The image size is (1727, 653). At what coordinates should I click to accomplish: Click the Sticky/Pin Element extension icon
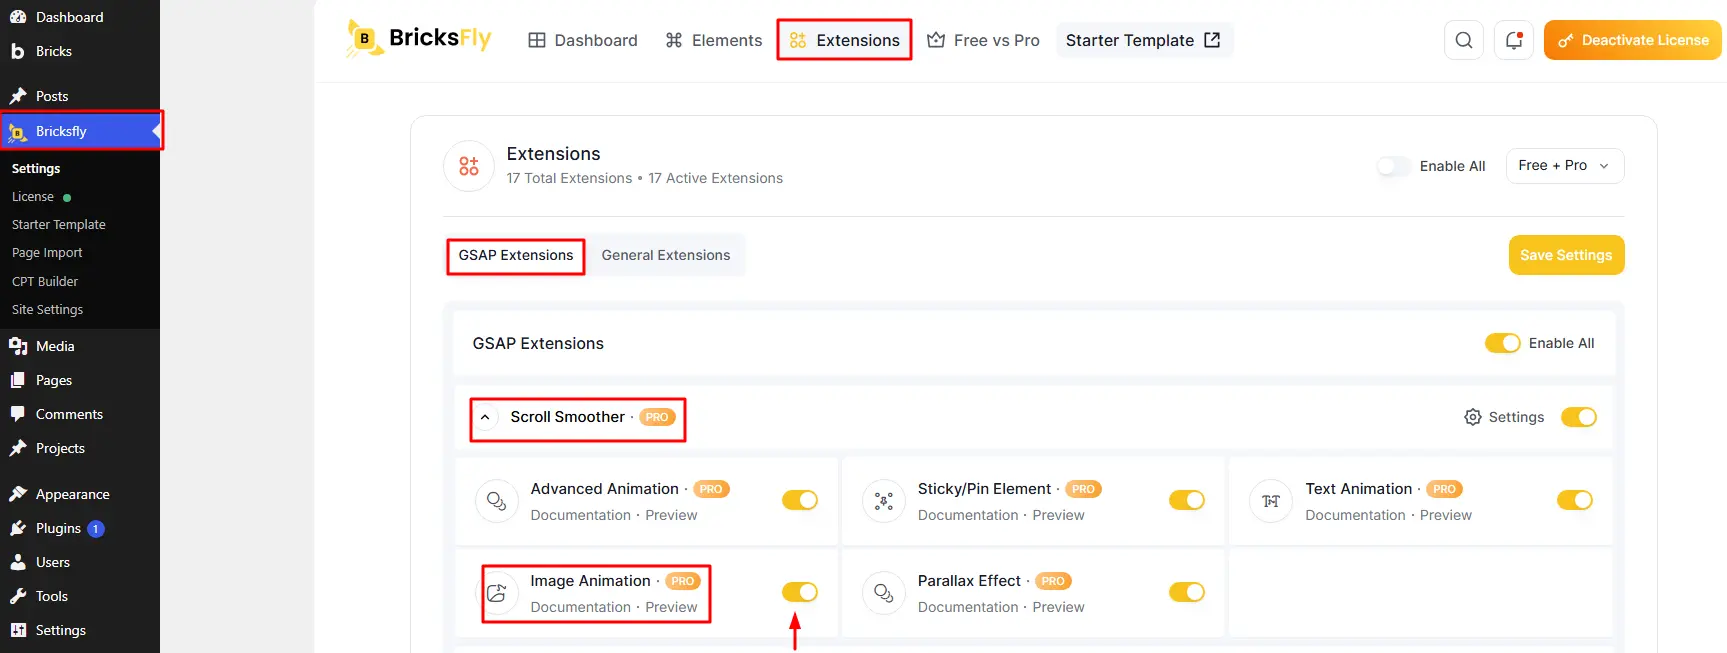point(884,501)
